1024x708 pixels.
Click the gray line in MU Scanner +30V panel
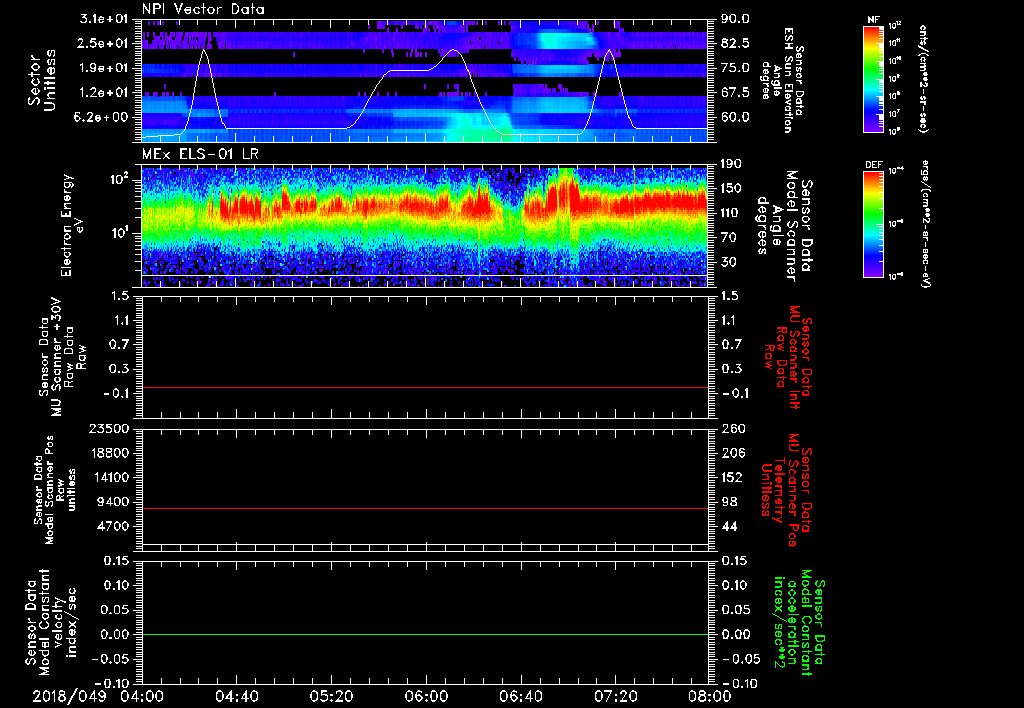[x=425, y=387]
